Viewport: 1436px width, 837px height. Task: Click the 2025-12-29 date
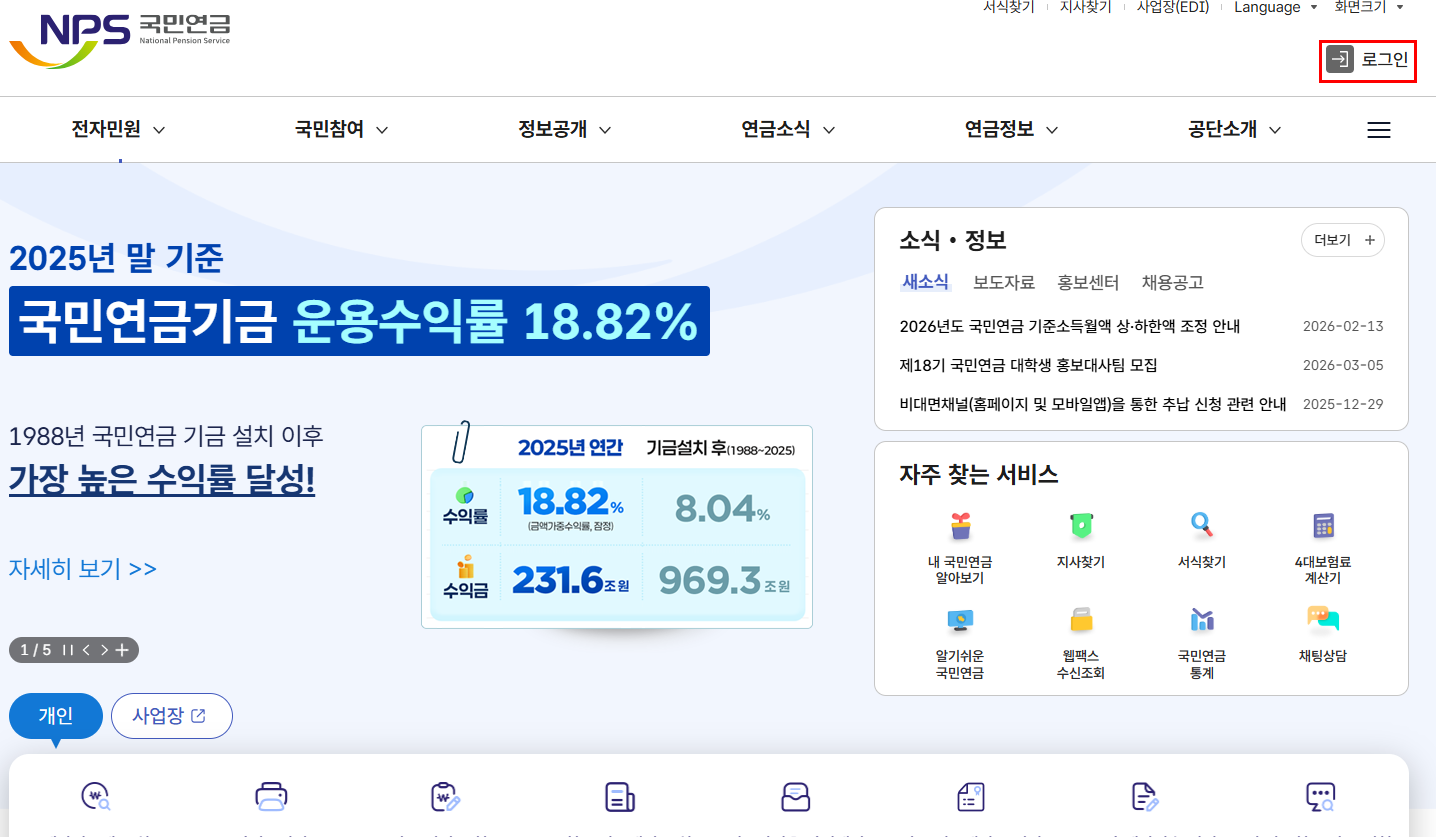coord(1343,404)
